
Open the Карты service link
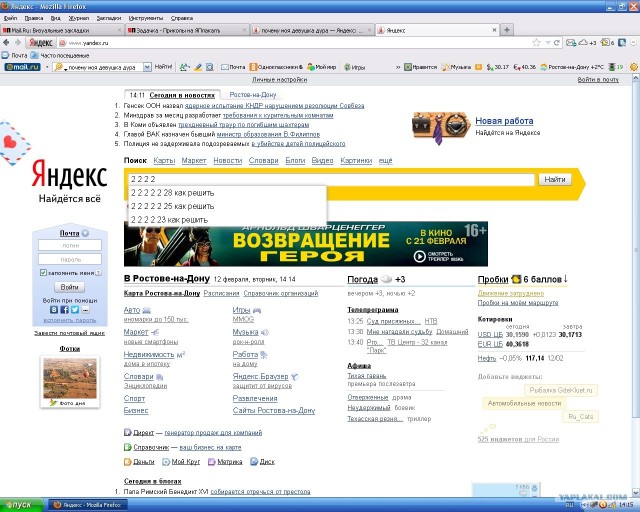coord(164,160)
